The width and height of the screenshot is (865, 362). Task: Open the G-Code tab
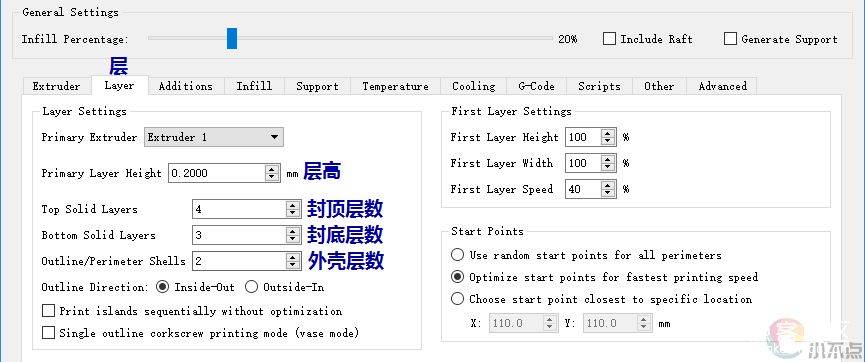click(536, 86)
